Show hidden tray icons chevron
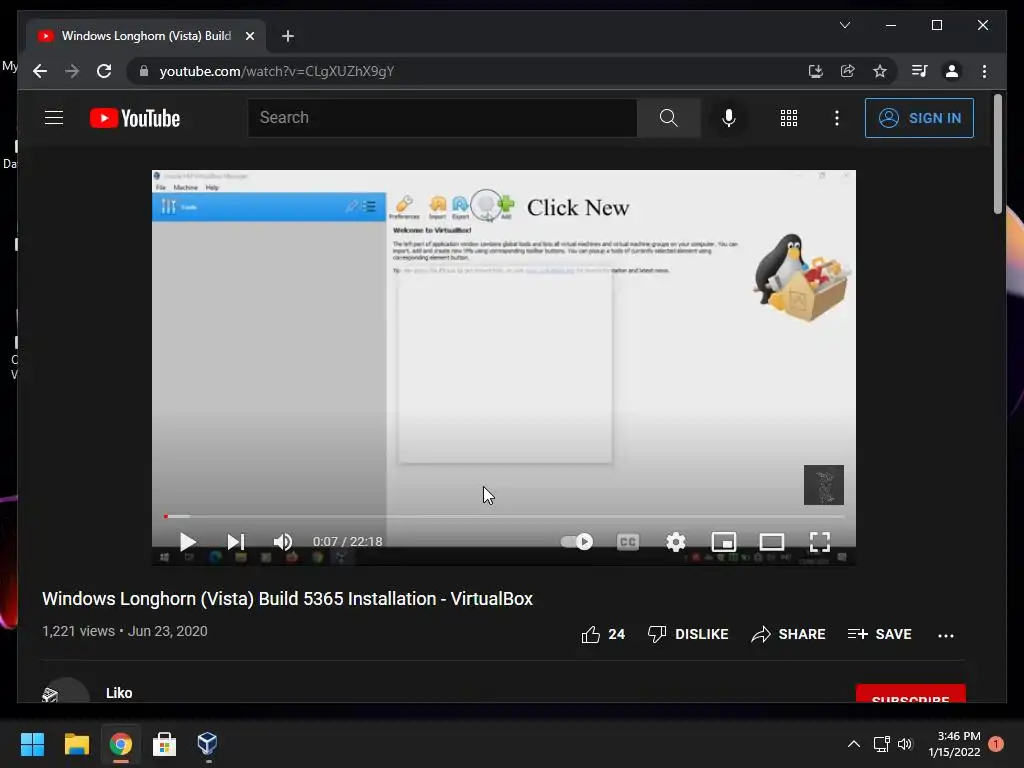Screen dimensions: 1024x768 tap(854, 744)
